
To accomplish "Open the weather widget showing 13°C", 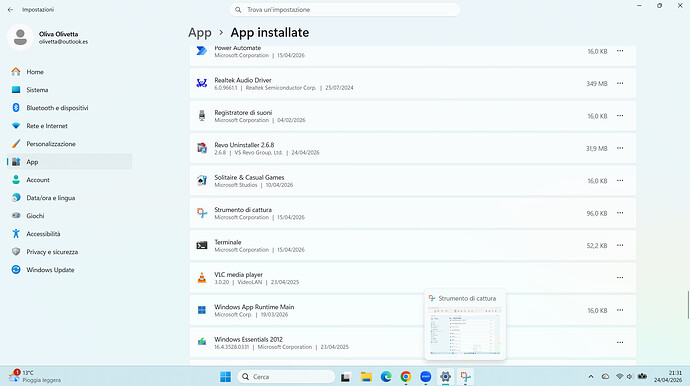I will pyautogui.click(x=35, y=376).
